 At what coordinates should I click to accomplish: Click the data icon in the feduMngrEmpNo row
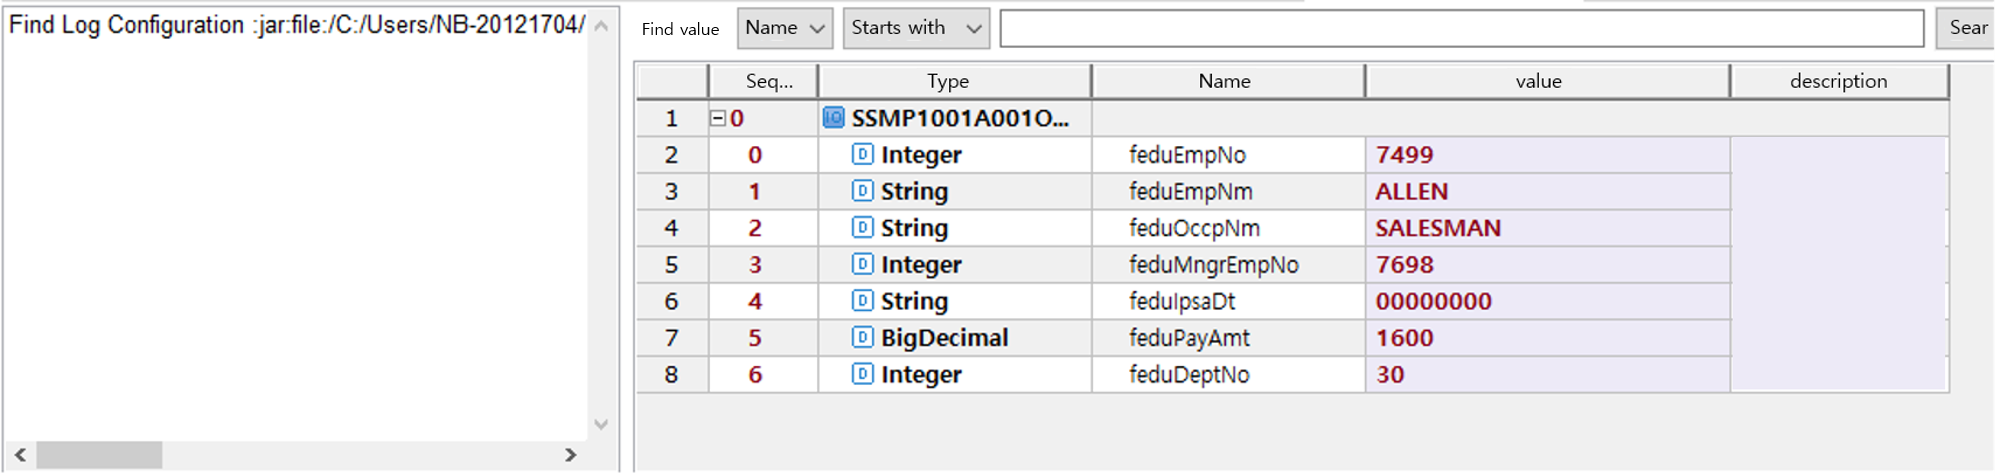[862, 264]
